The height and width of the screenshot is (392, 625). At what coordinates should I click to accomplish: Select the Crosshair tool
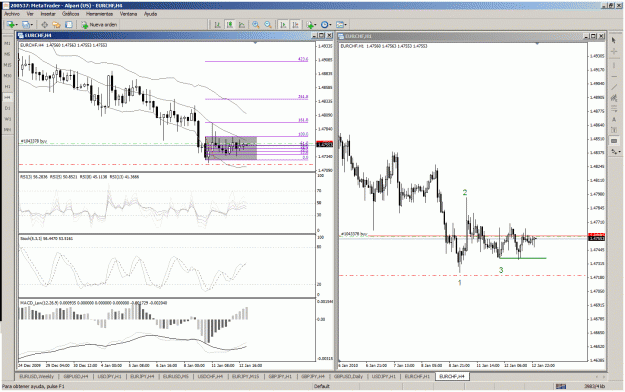(x=614, y=51)
